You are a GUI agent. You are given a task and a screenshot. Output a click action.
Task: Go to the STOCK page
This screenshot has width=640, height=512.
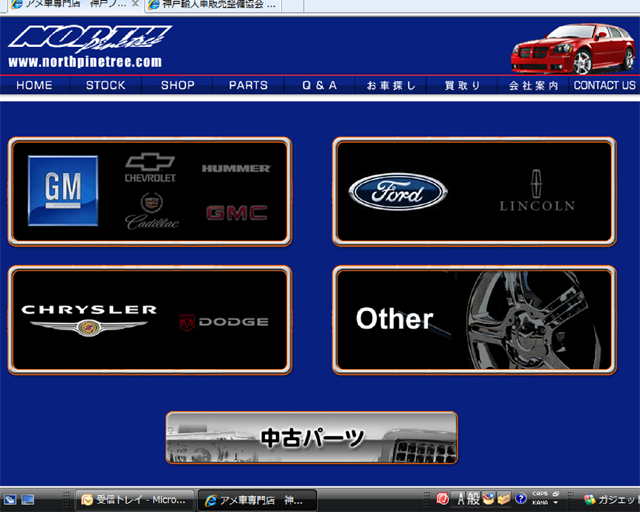[106, 85]
